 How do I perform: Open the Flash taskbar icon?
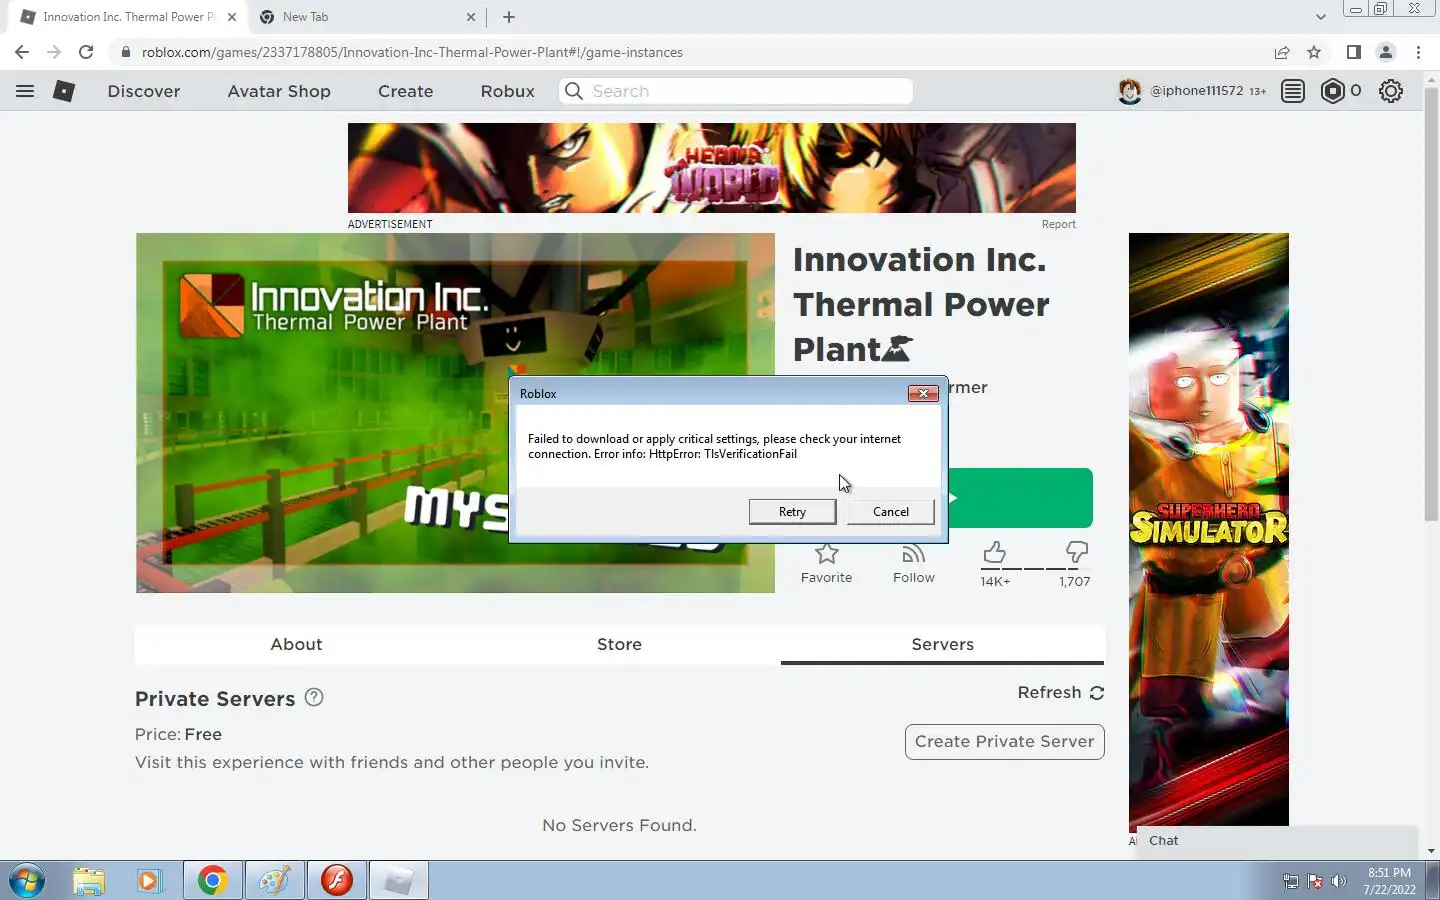[337, 881]
